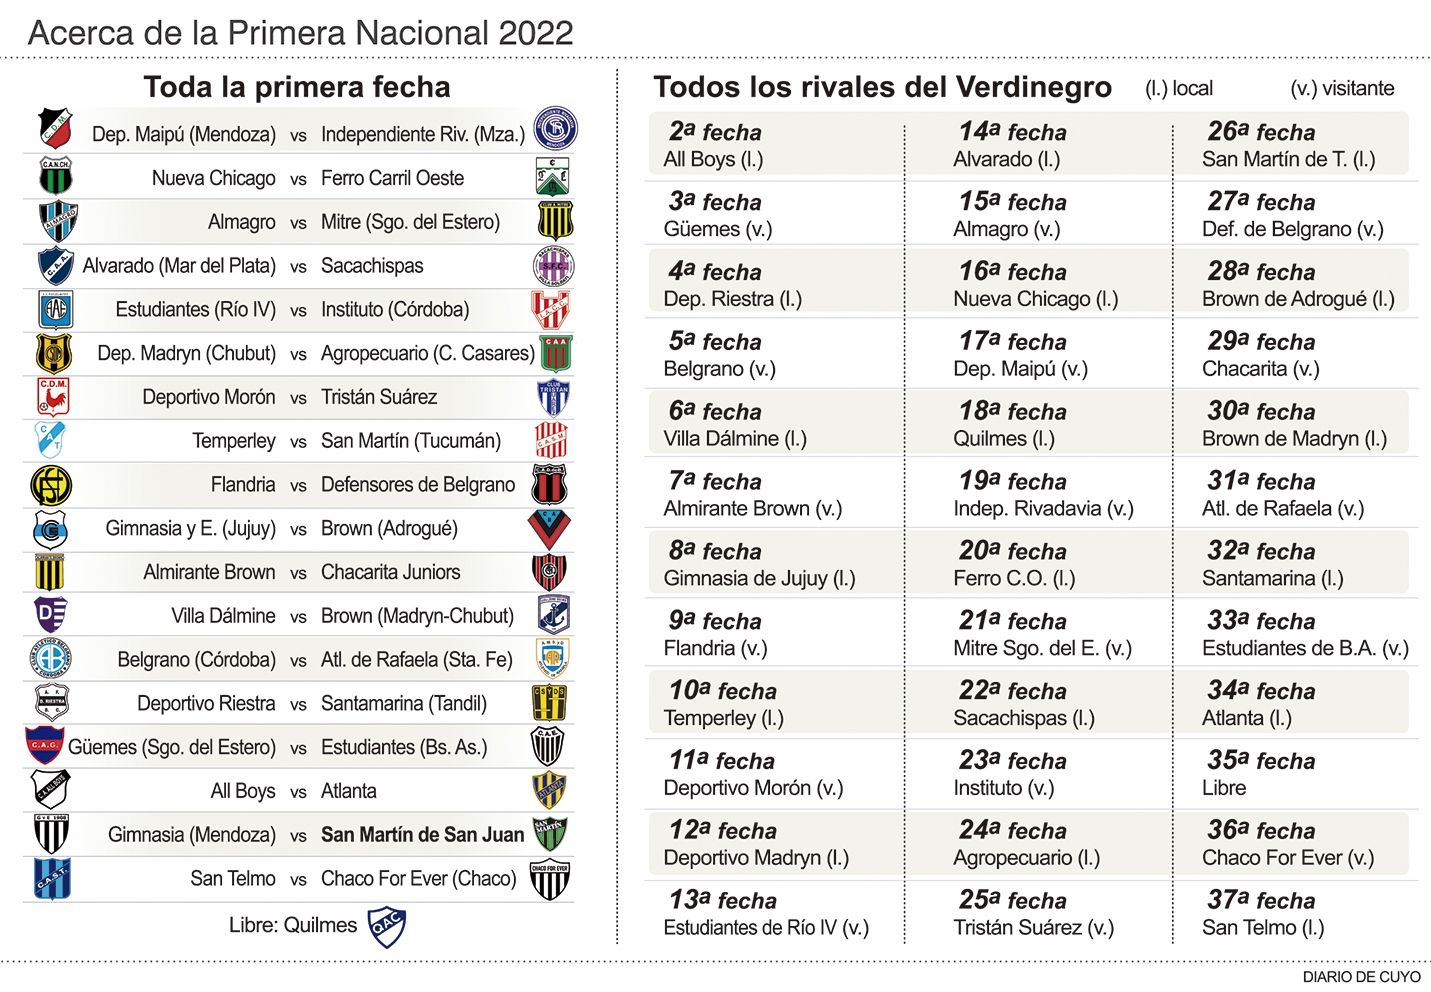
Task: Click the Flandria yellow circular crest
Action: tap(51, 485)
